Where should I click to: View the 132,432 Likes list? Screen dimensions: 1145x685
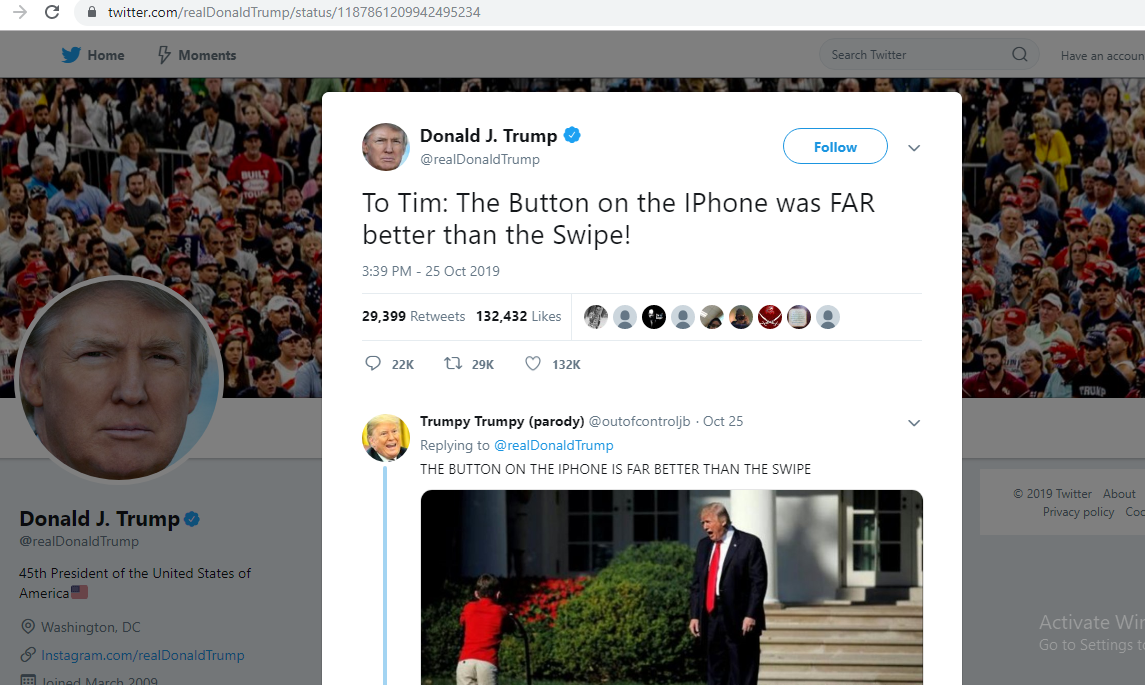[x=518, y=316]
